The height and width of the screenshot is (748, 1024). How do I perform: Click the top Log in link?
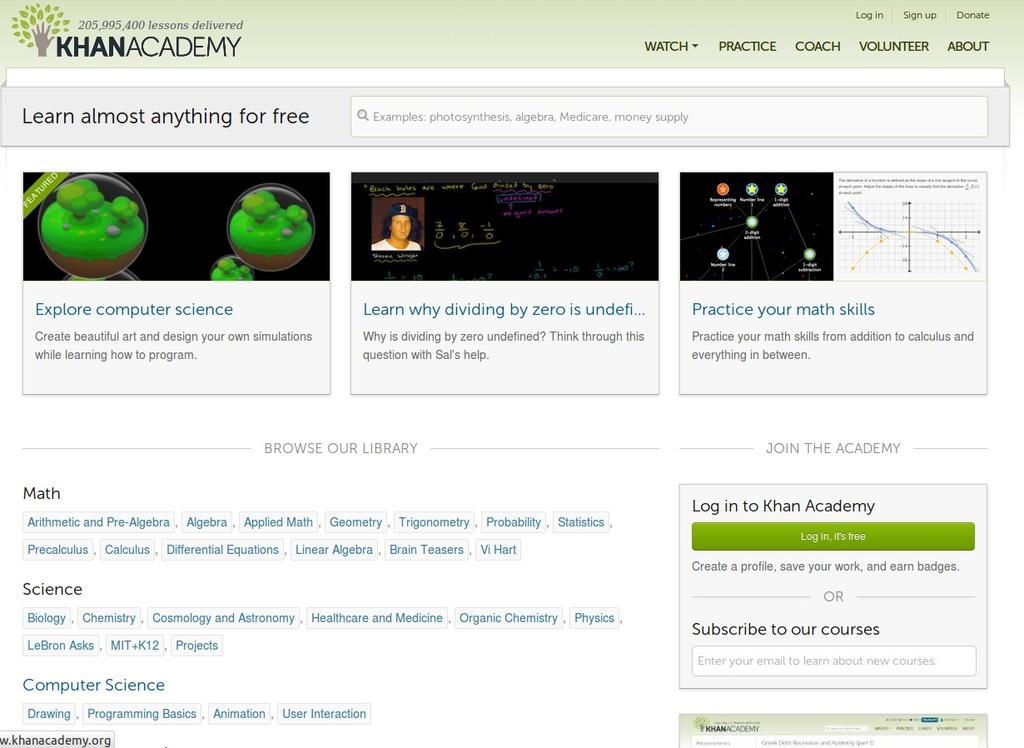(x=869, y=15)
